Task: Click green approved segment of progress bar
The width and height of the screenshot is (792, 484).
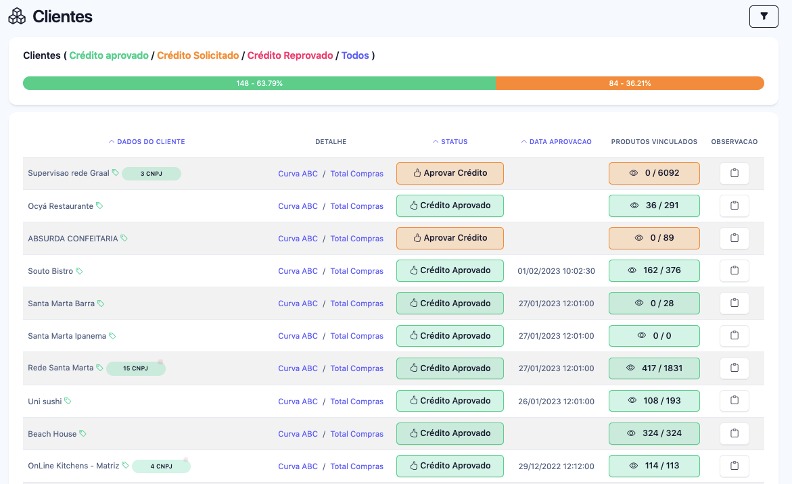Action: 259,83
